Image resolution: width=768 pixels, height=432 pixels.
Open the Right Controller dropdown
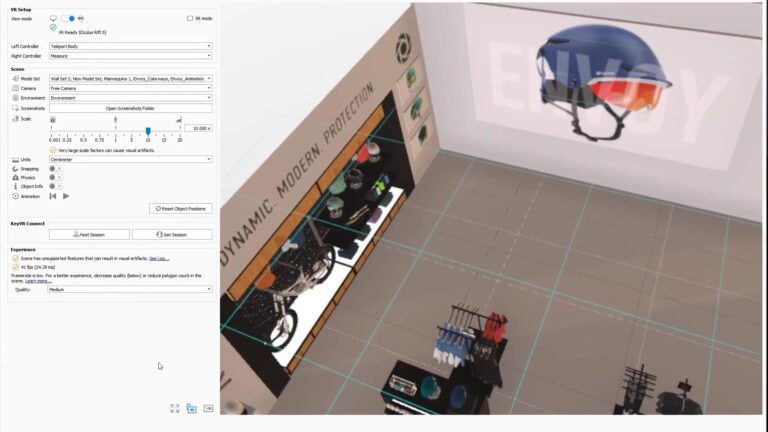tap(131, 56)
